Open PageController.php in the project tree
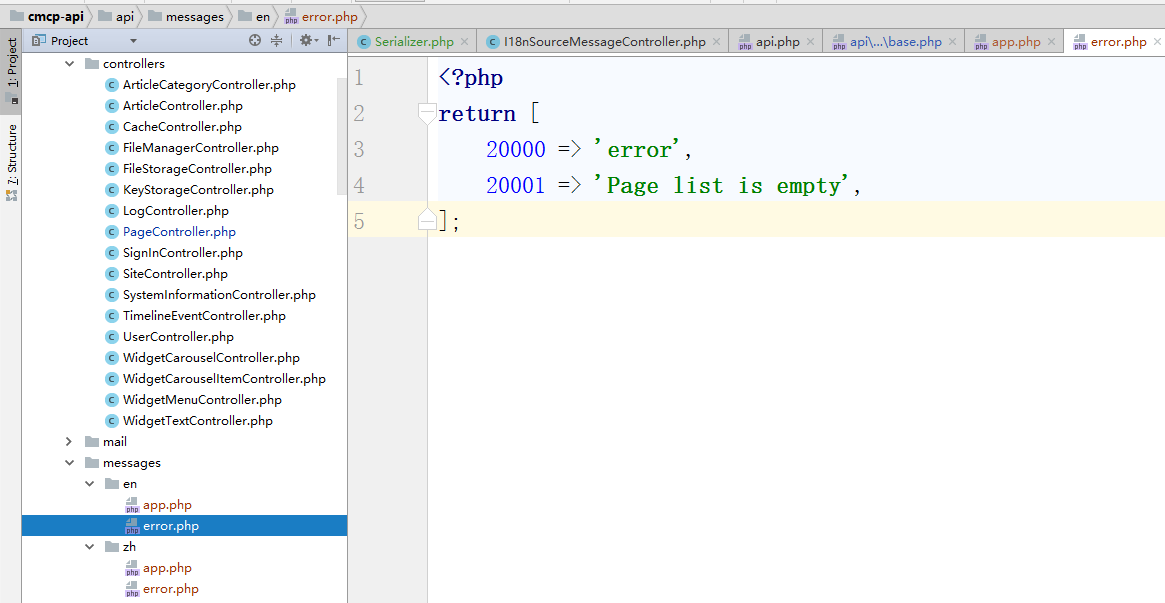Screen dimensions: 1165x603 (x=179, y=232)
